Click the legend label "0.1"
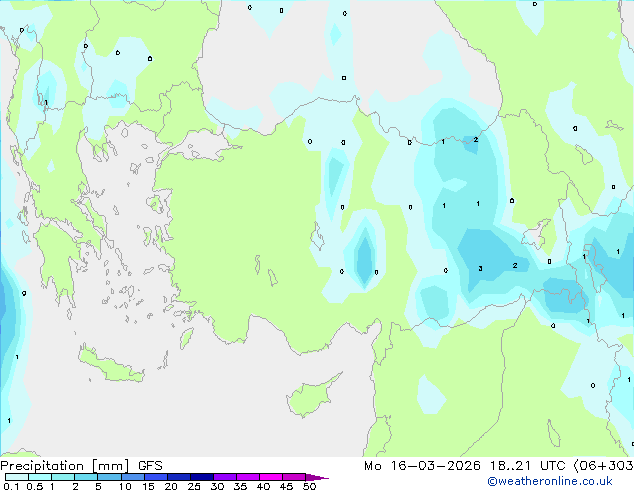Viewport: 634px width, 490px height. pos(11,486)
